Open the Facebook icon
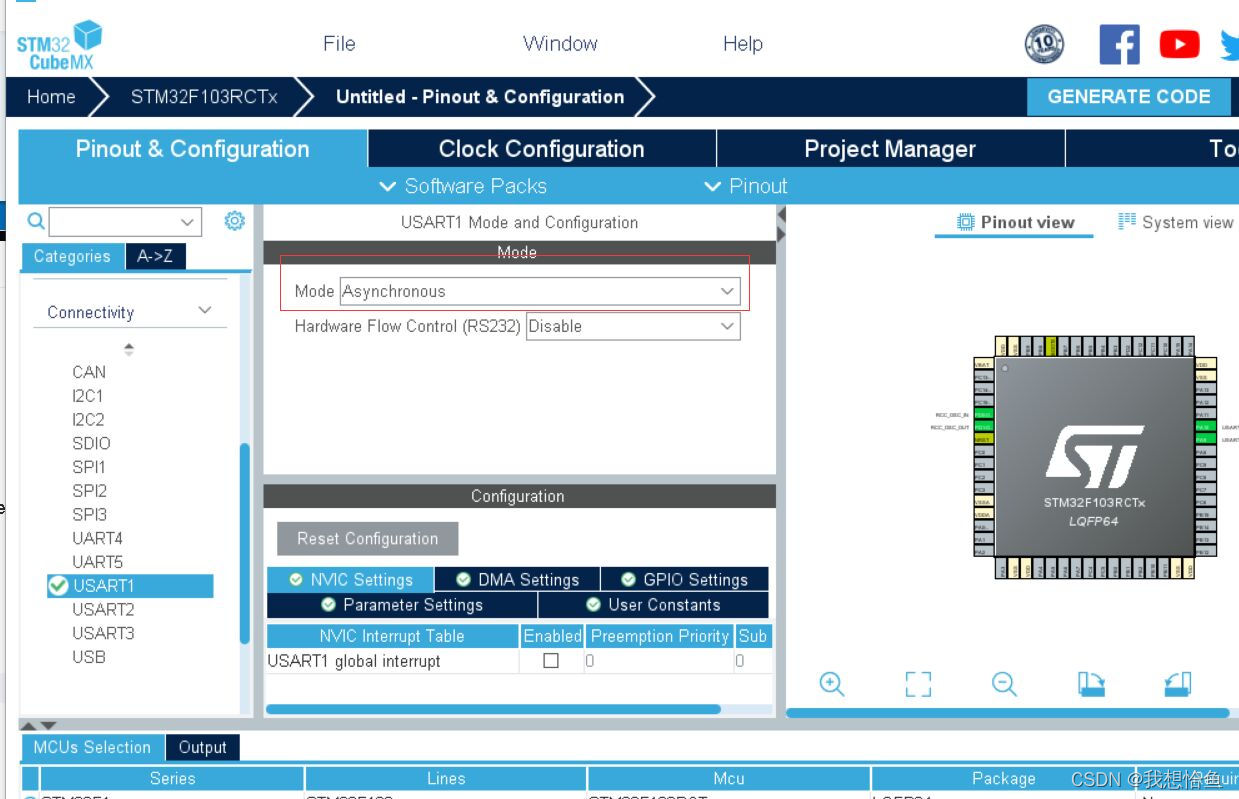Screen dimensions: 1239x799 coord(1119,44)
